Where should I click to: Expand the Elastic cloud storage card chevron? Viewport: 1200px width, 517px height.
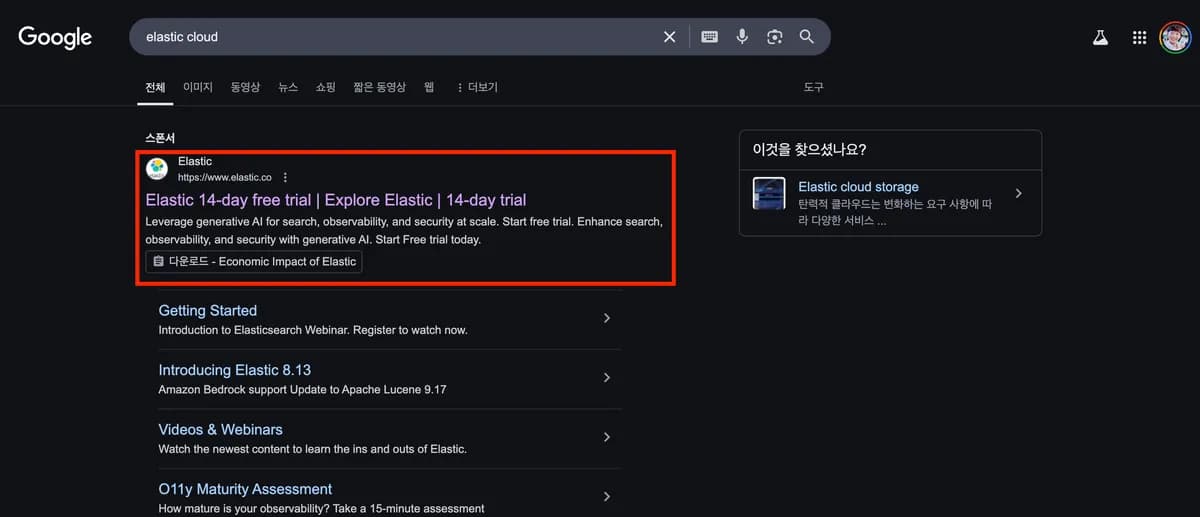point(1018,193)
